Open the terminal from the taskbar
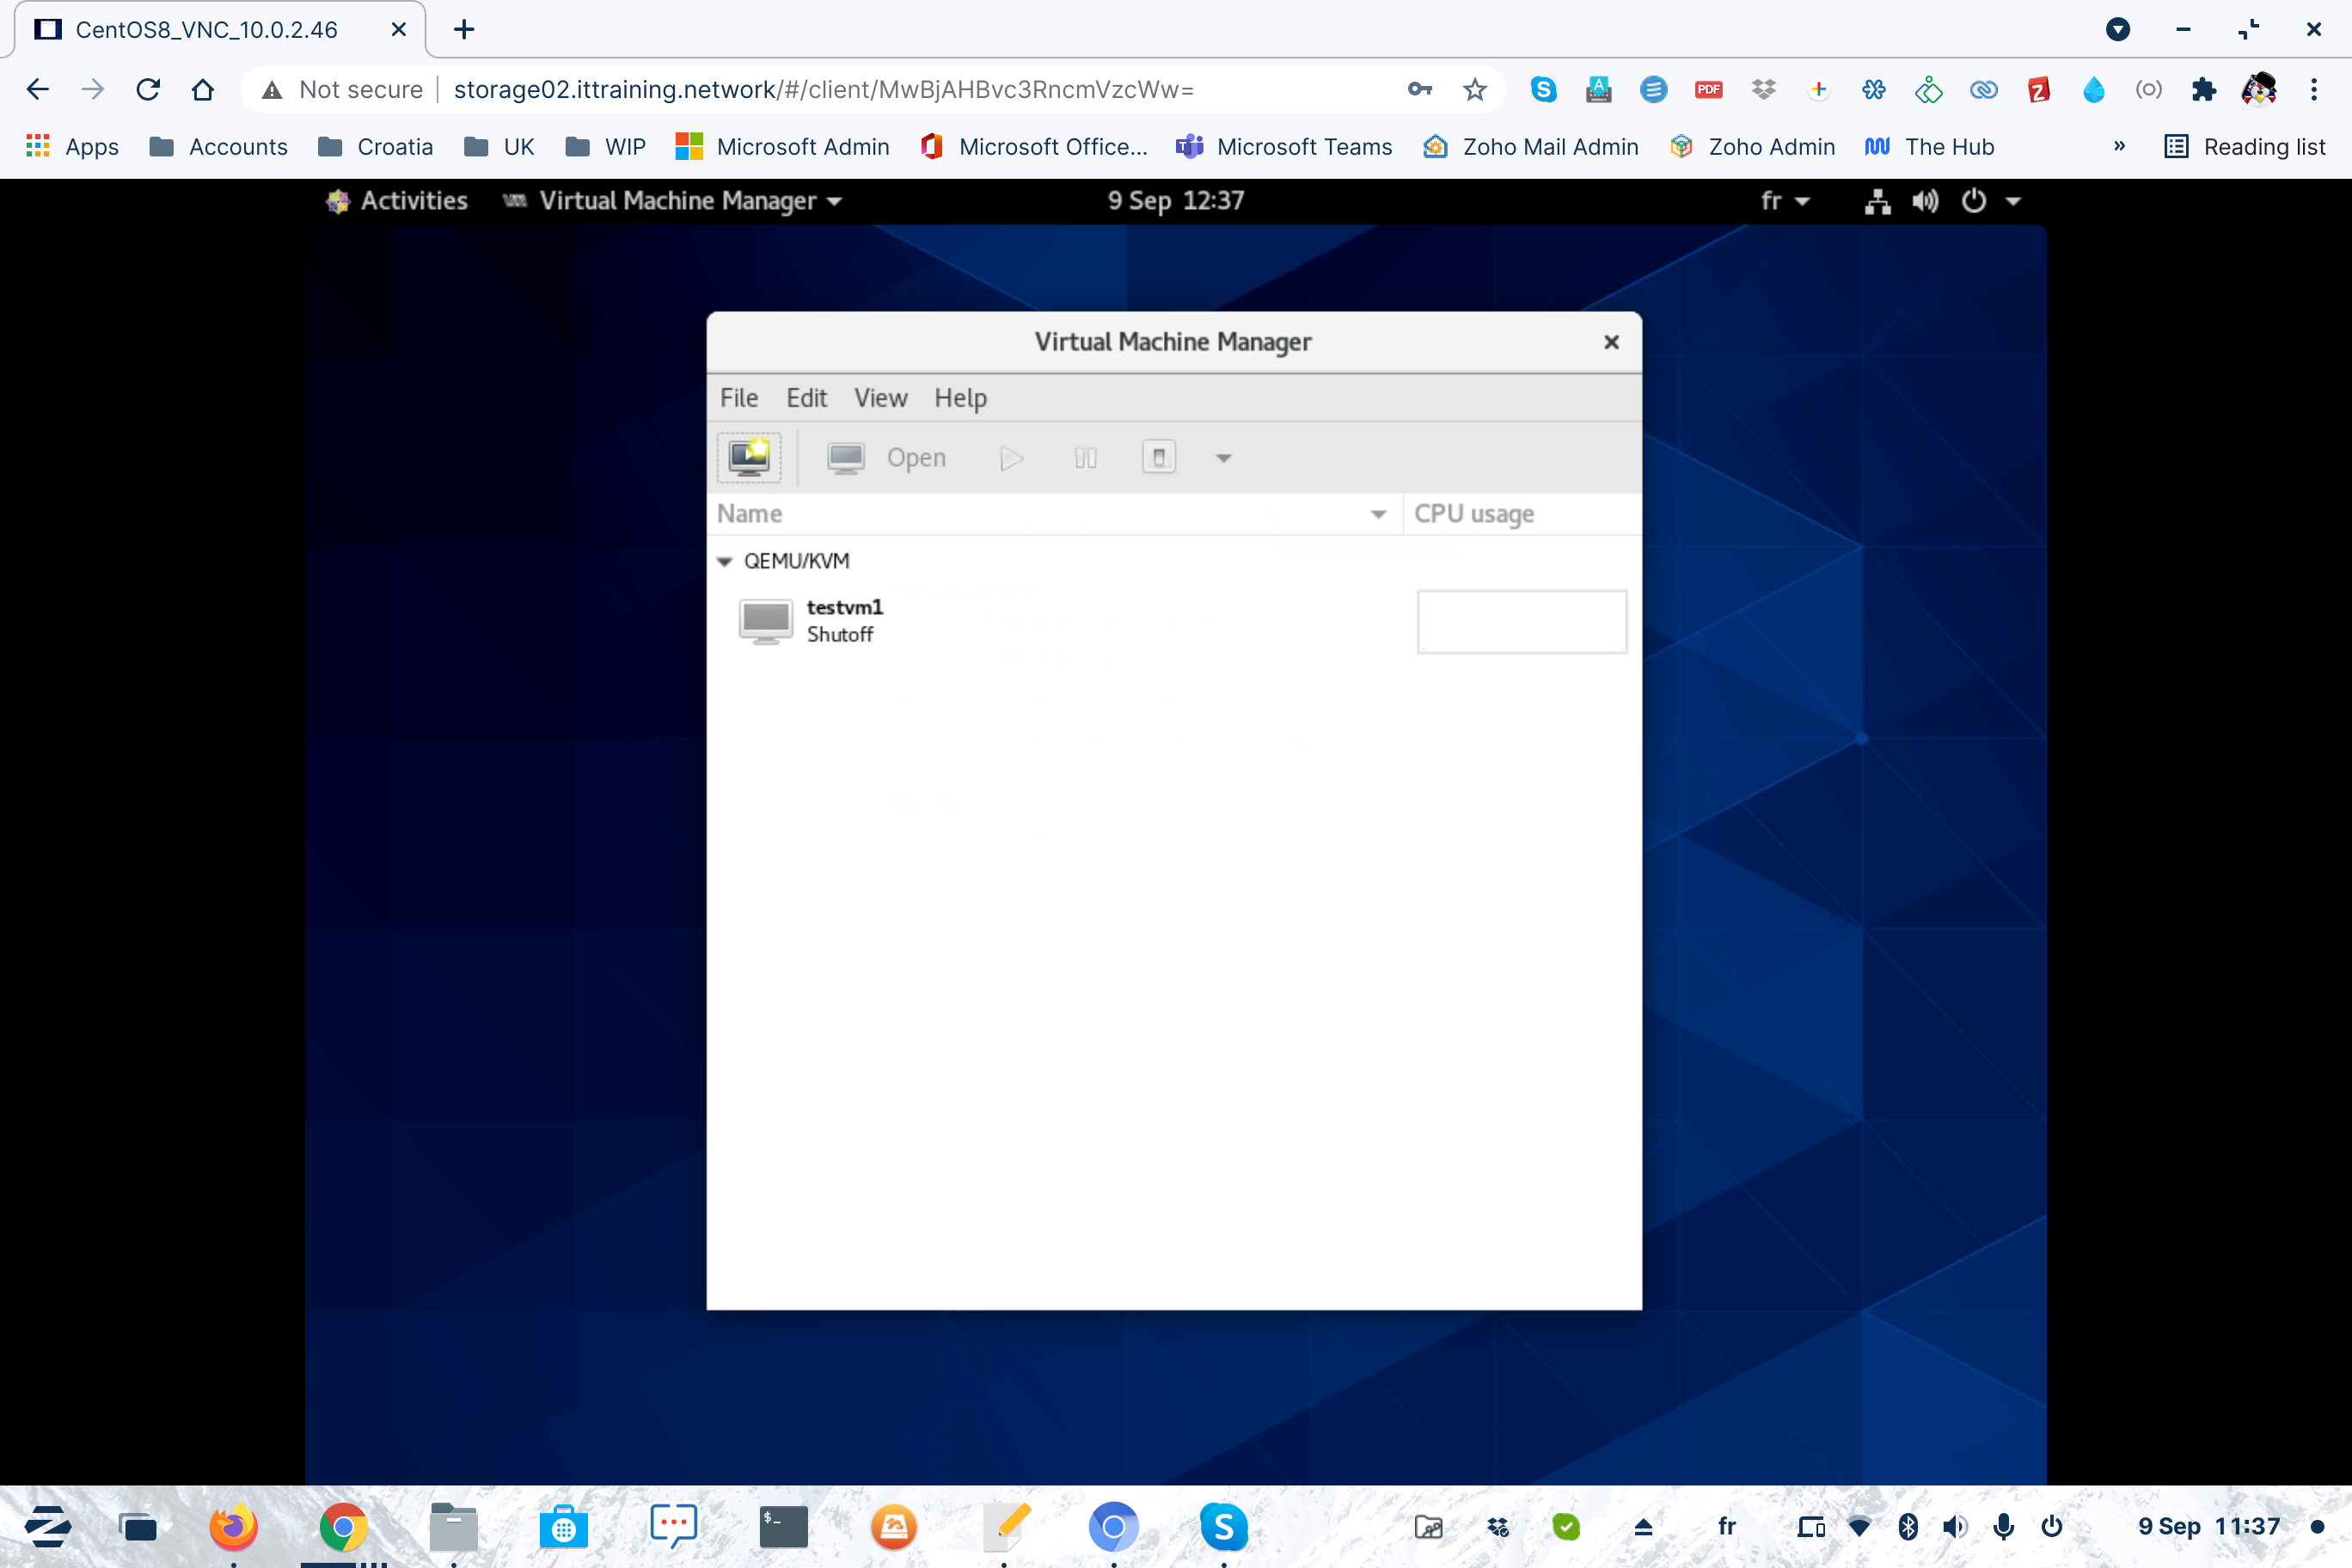This screenshot has height=1568, width=2352. pyautogui.click(x=783, y=1526)
